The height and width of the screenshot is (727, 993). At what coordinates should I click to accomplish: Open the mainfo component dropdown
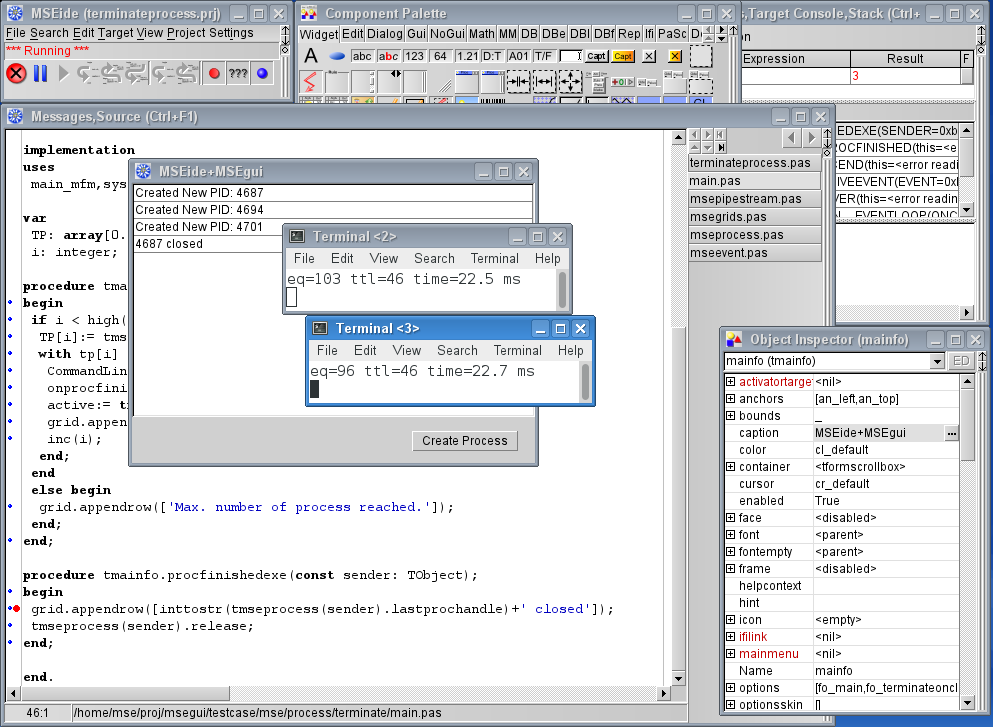937,361
